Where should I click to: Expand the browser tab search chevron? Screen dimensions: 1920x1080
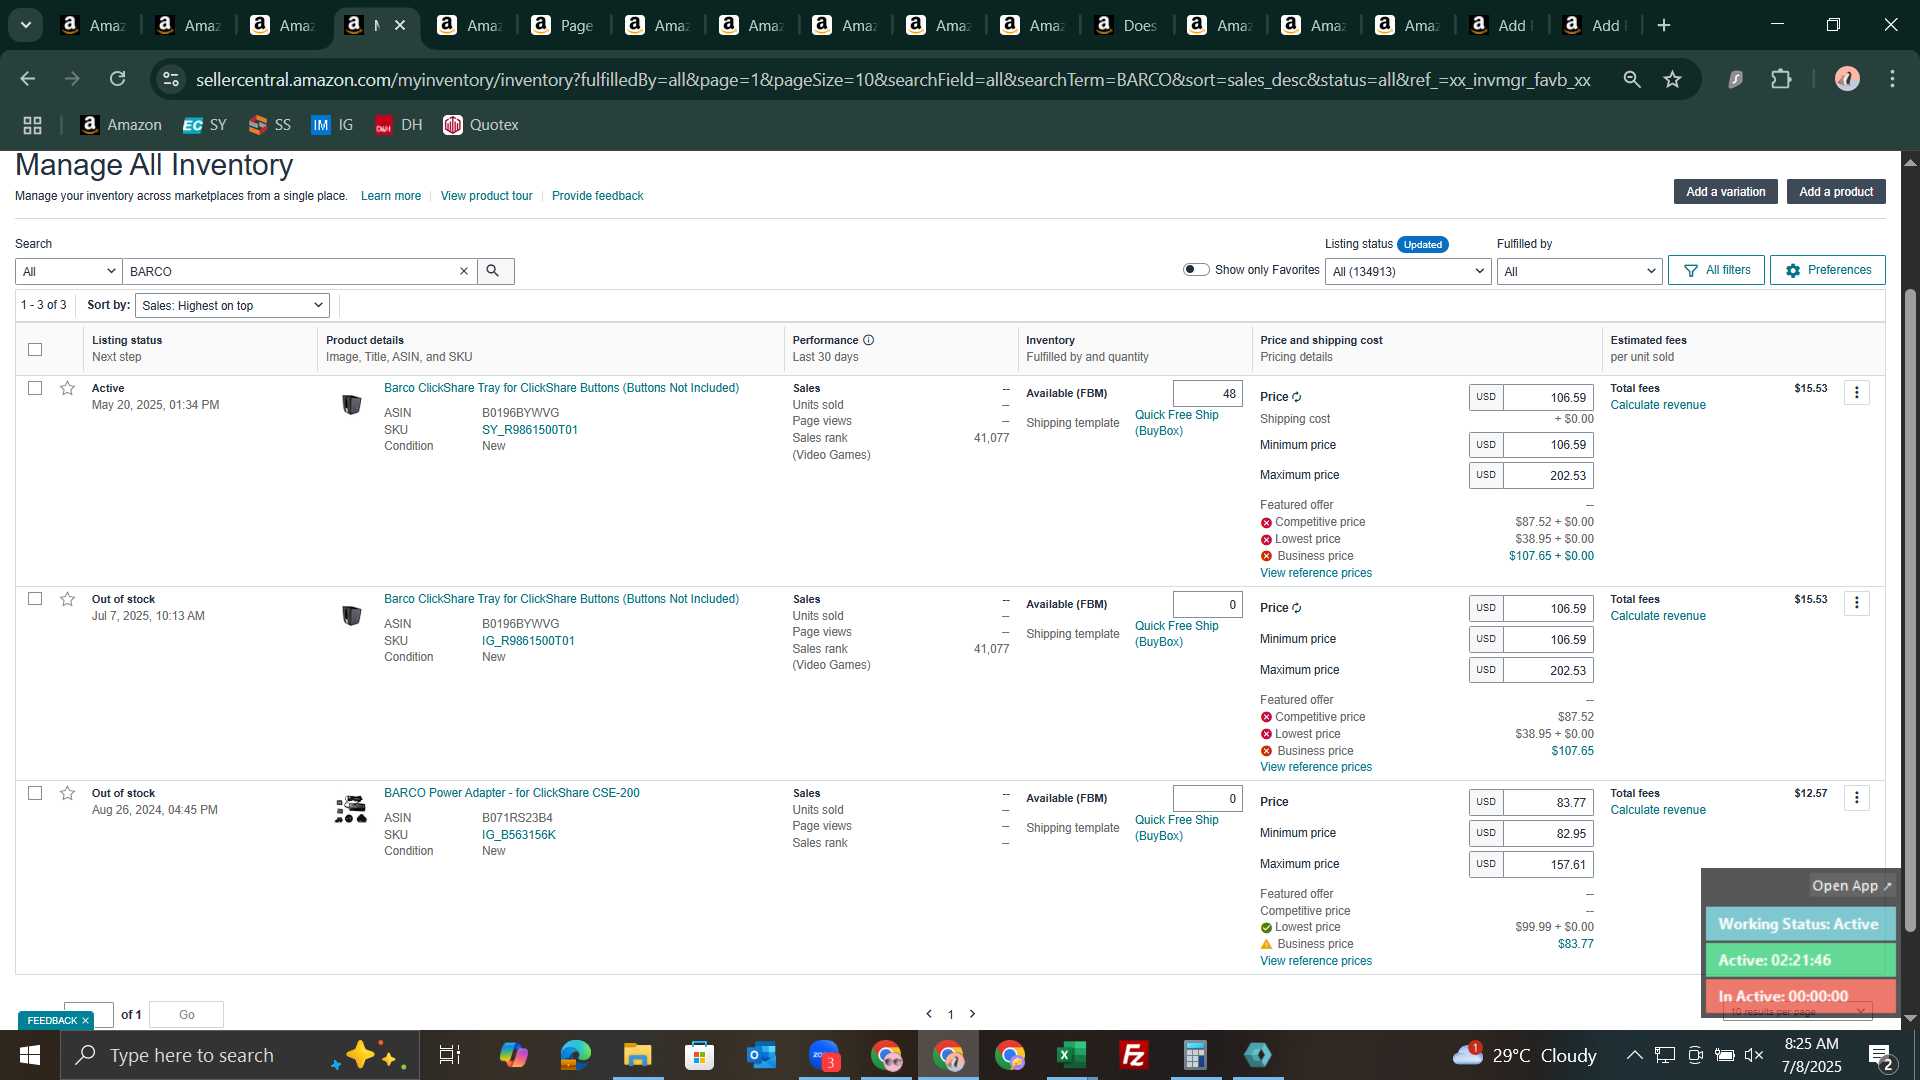pyautogui.click(x=26, y=26)
